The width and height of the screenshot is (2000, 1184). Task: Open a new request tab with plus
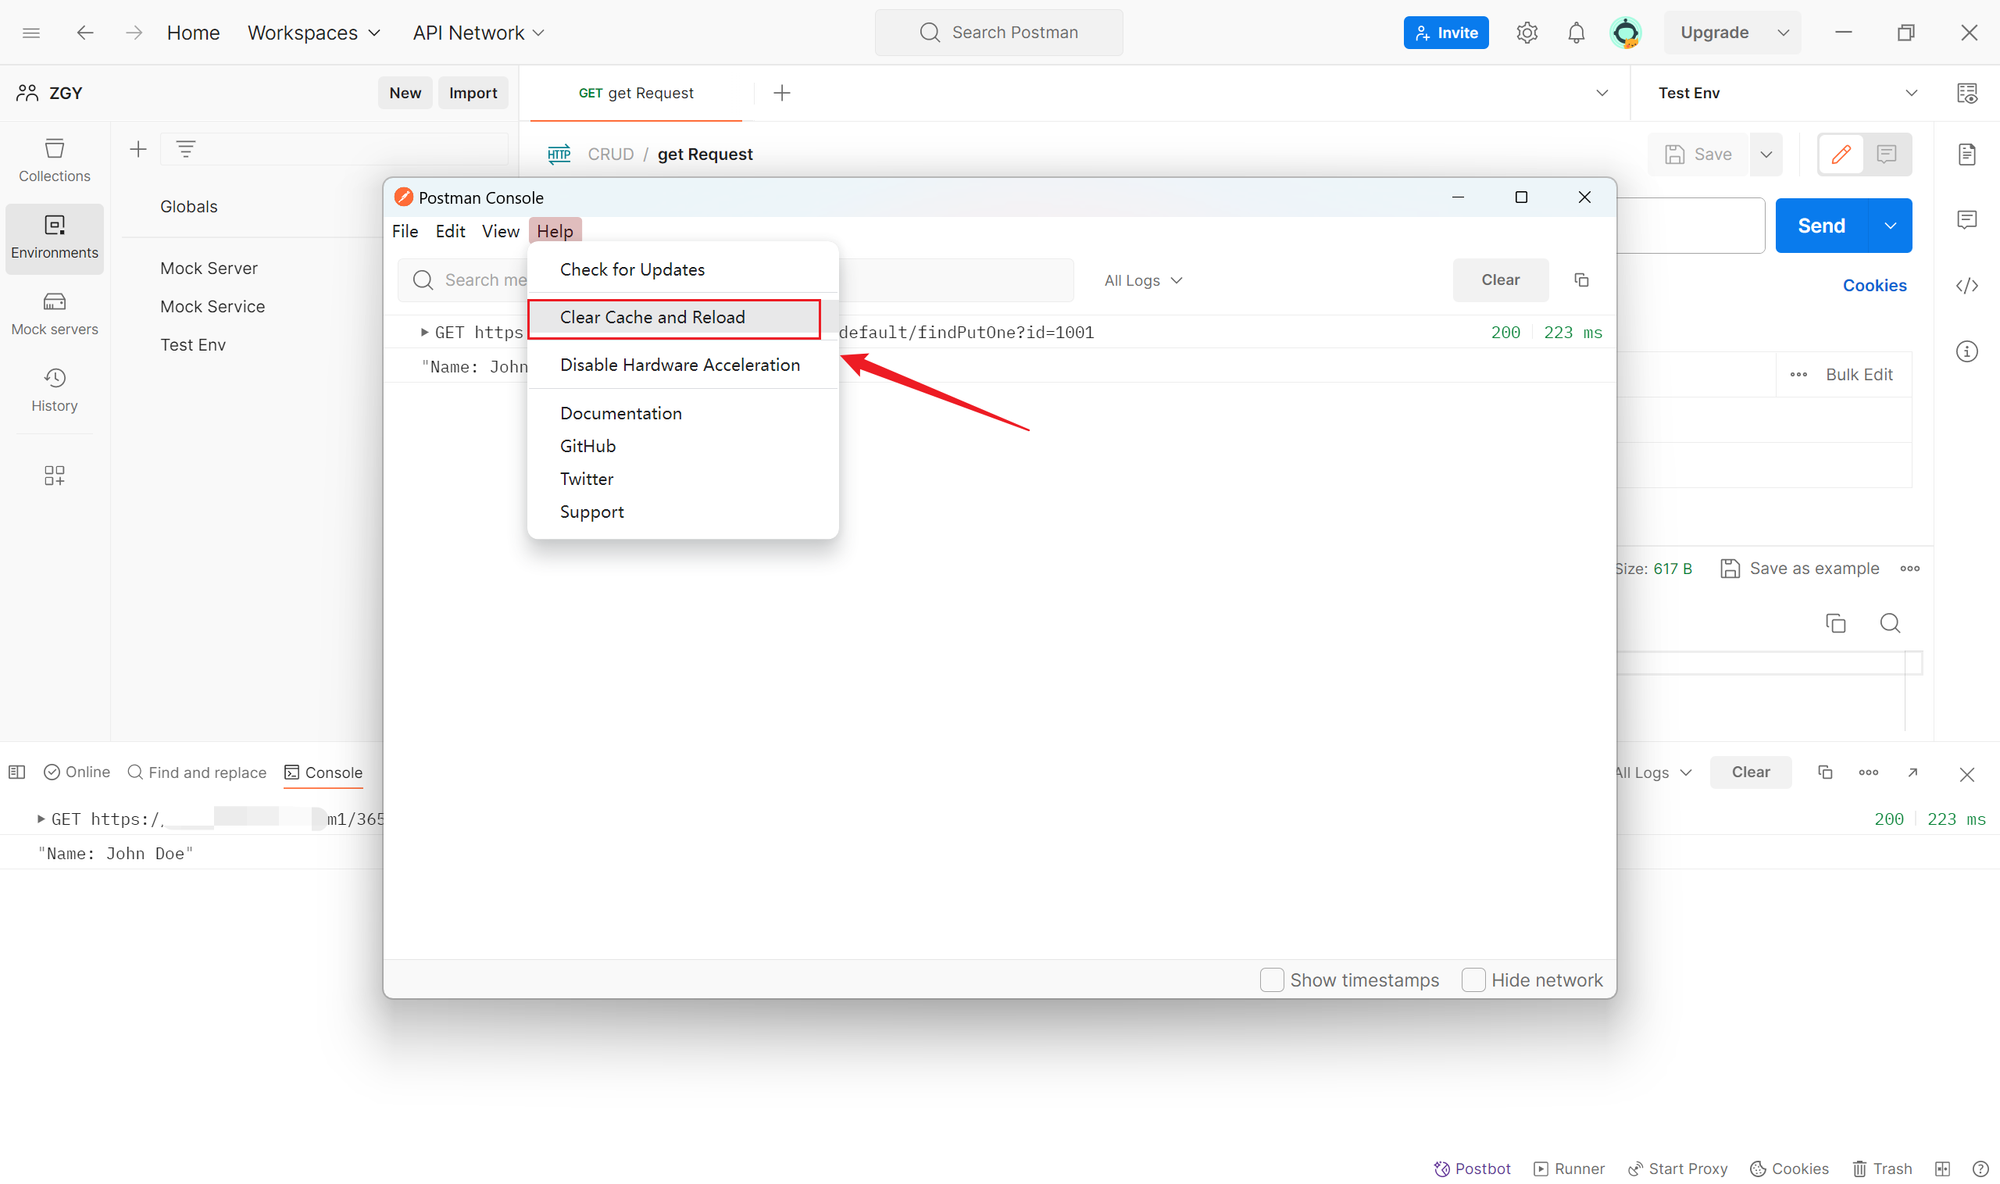click(x=782, y=93)
